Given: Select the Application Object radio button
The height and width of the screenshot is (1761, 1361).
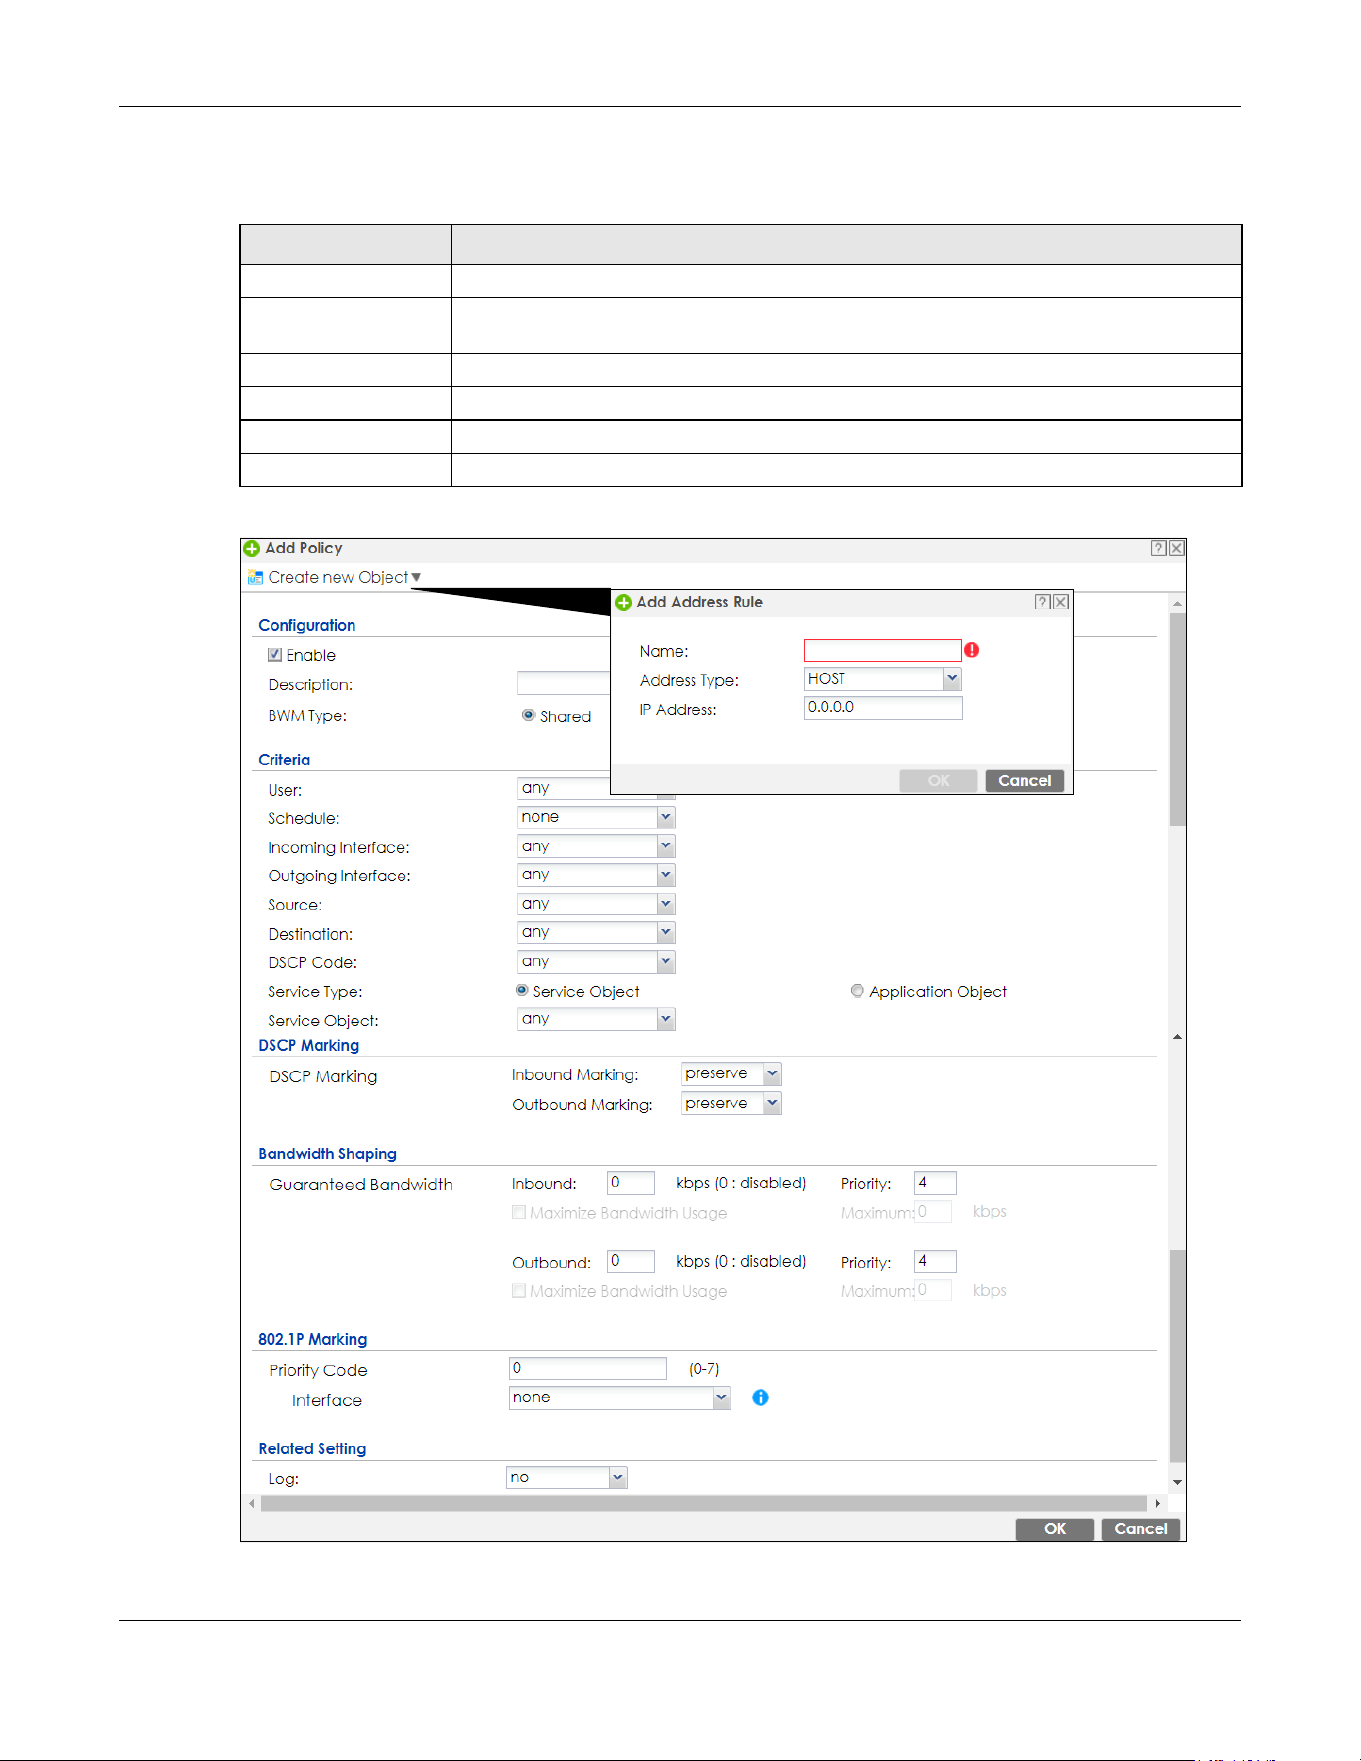Looking at the screenshot, I should coord(857,991).
